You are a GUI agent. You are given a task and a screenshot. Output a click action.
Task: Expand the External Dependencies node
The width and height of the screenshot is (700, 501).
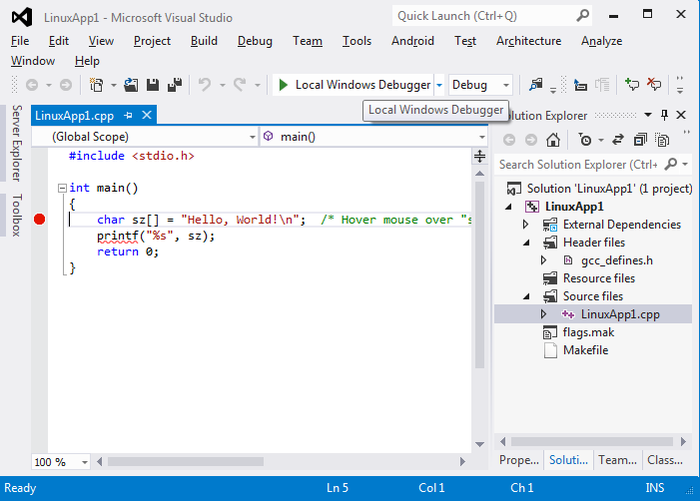[x=526, y=224]
